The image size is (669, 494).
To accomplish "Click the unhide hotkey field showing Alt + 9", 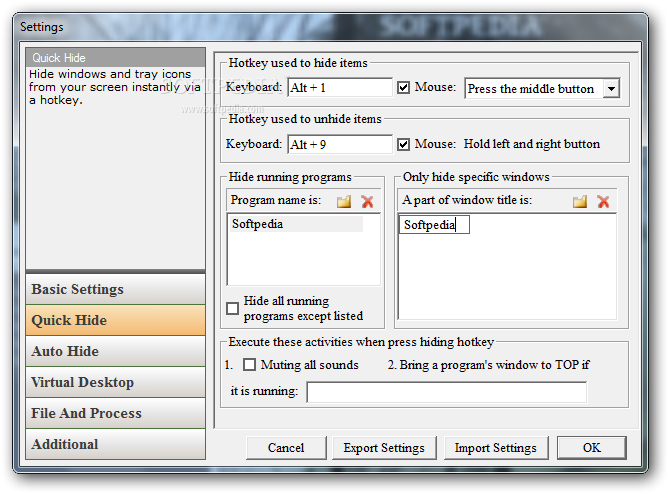I will pyautogui.click(x=340, y=144).
